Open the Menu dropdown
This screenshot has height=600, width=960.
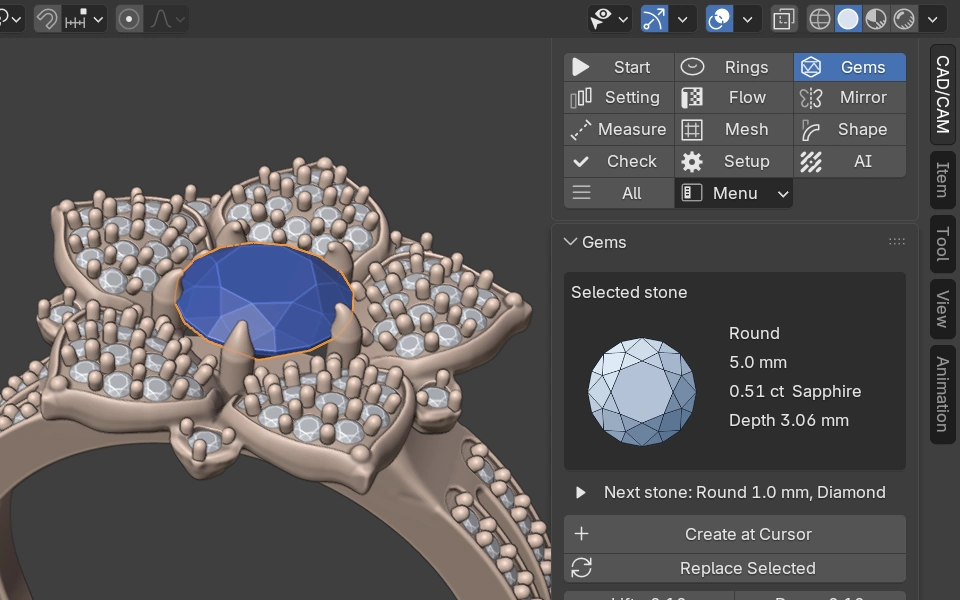733,193
